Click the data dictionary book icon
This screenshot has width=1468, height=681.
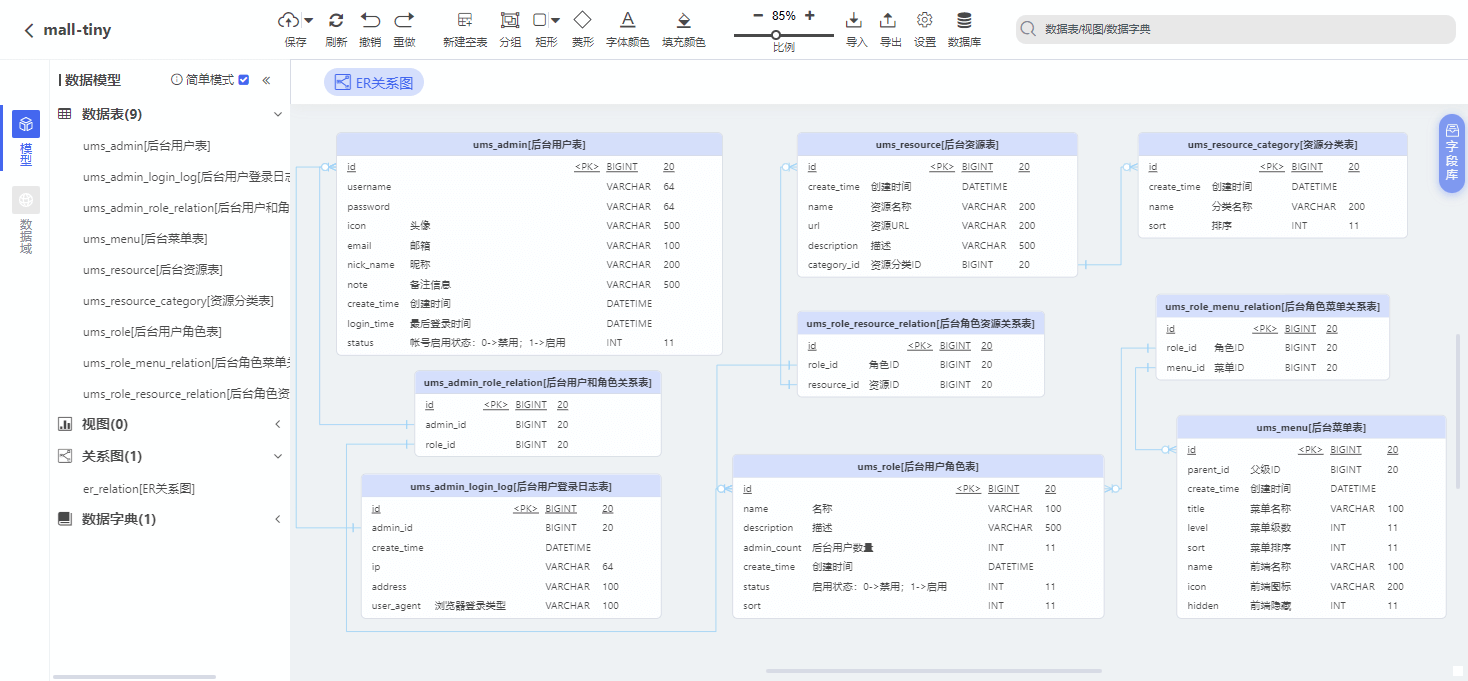65,519
